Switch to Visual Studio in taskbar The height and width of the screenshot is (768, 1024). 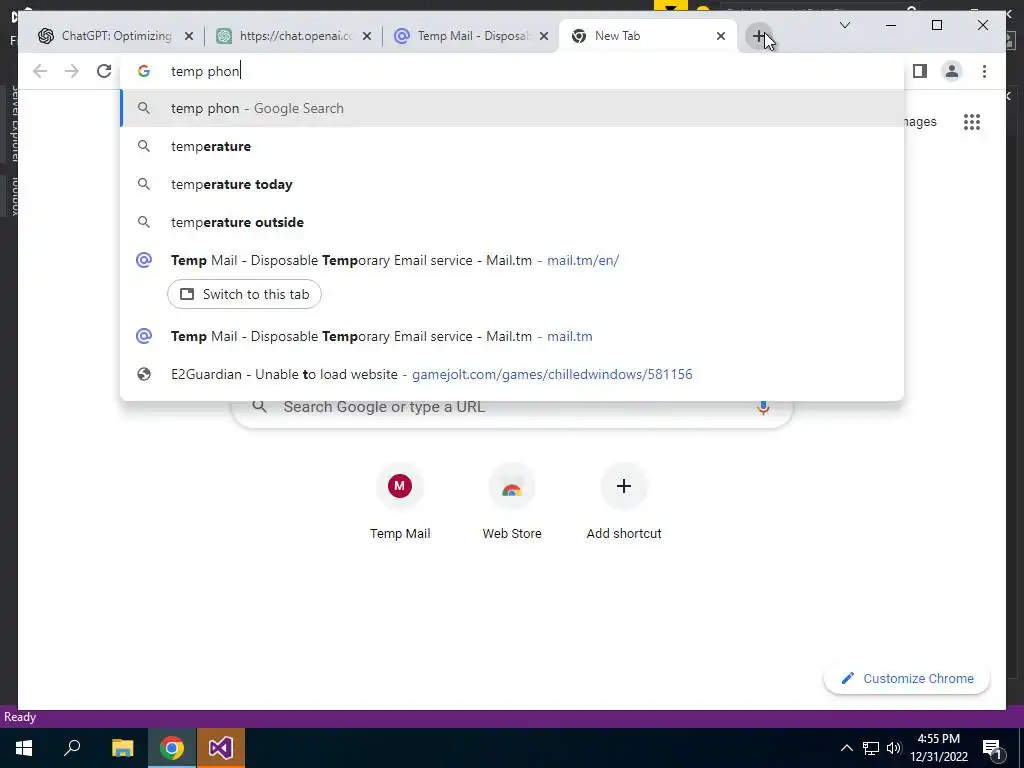(x=221, y=748)
